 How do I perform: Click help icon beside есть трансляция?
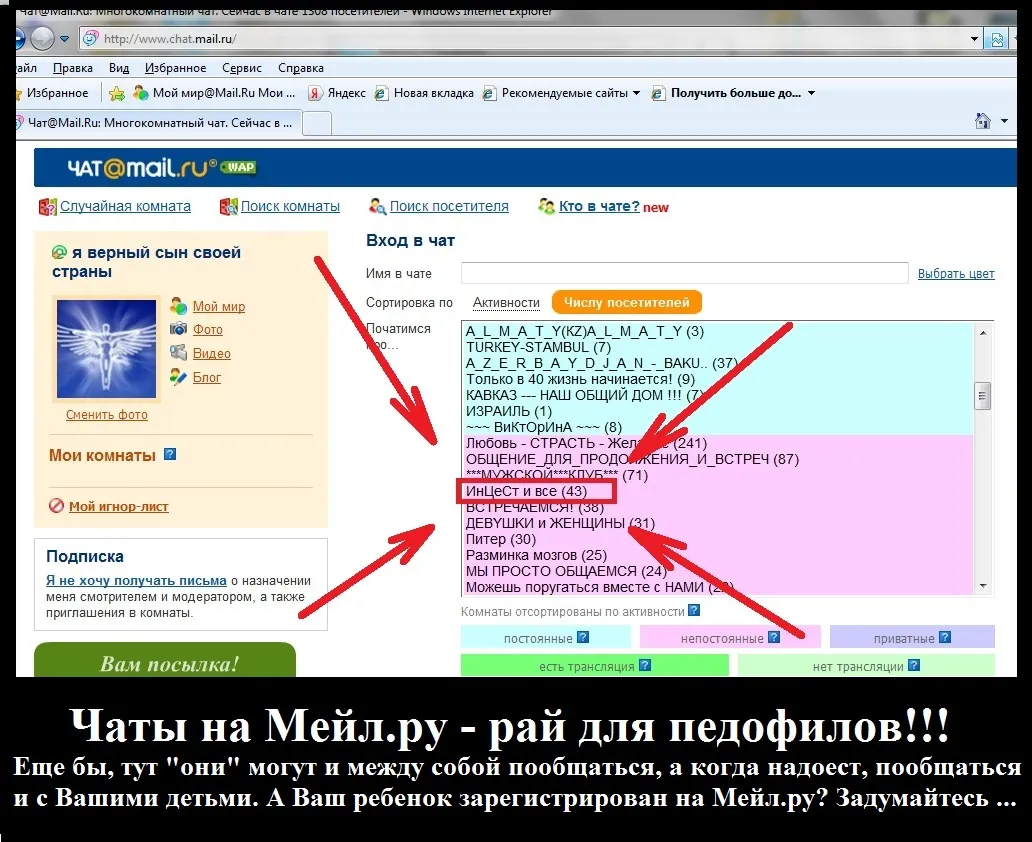(644, 666)
